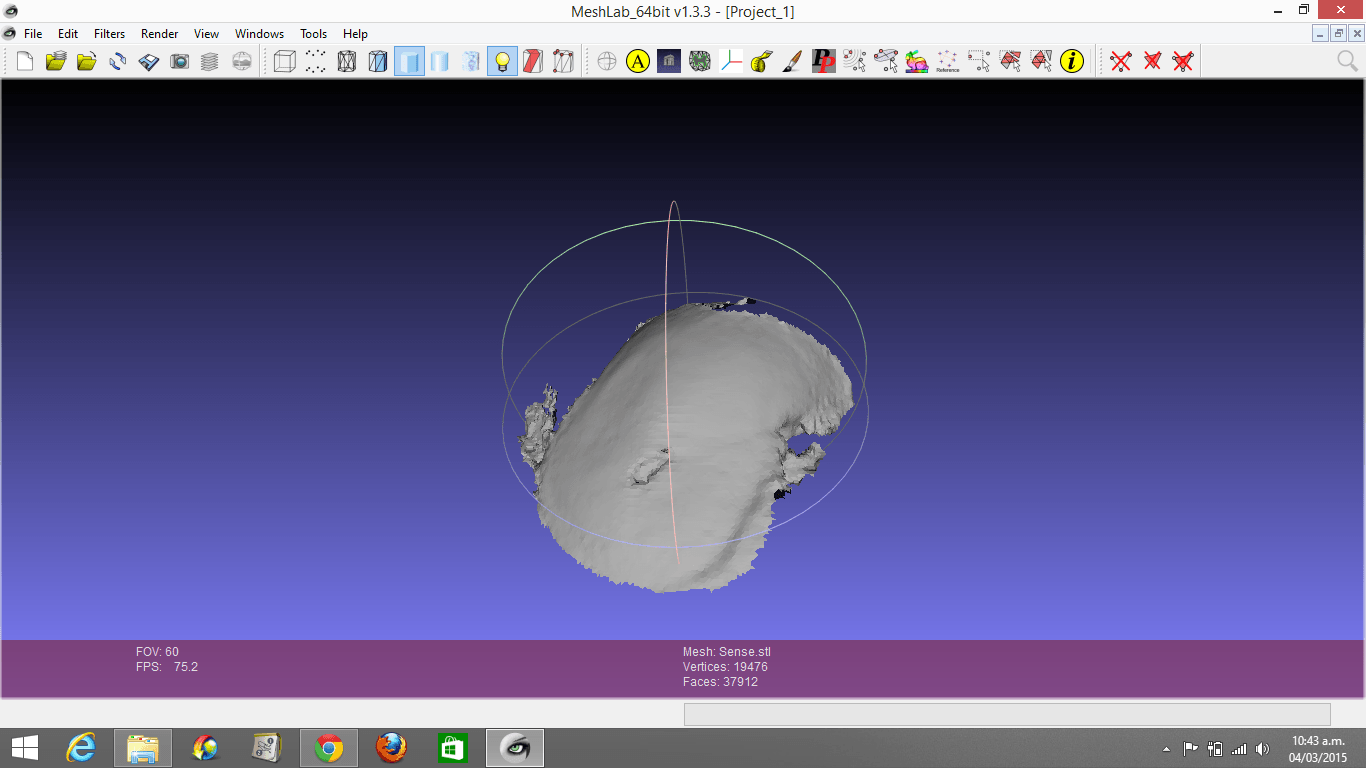This screenshot has width=1366, height=768.
Task: Toggle selected face rendering (red box)
Action: tap(533, 62)
